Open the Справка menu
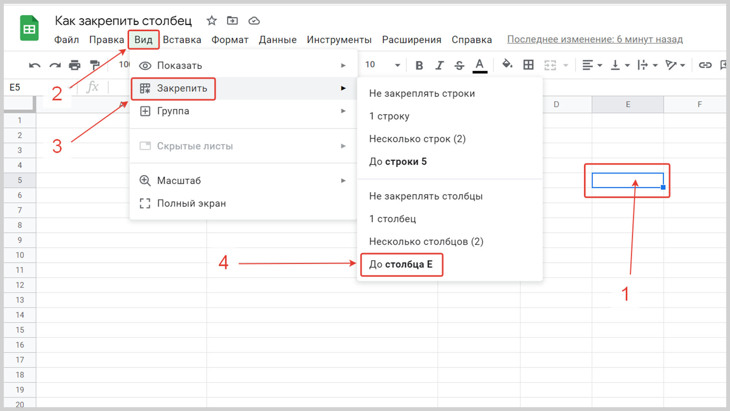This screenshot has height=411, width=730. pos(472,40)
